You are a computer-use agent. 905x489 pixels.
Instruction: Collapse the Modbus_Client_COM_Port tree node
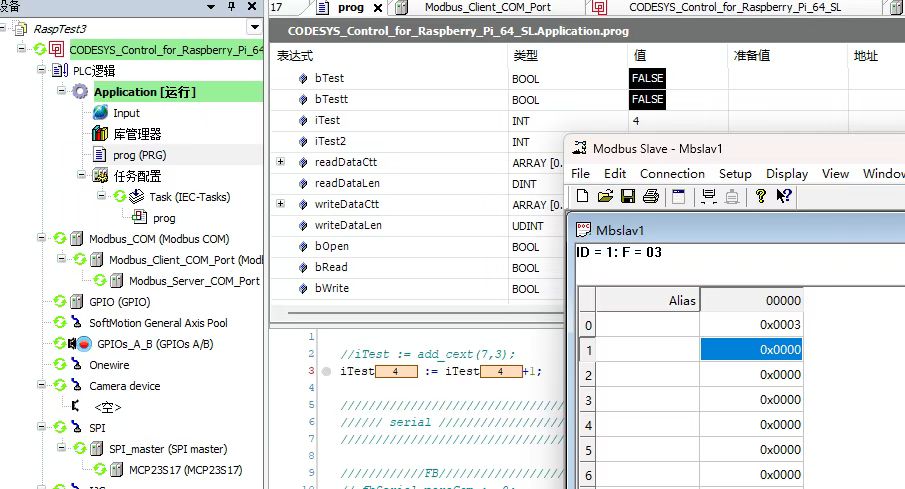[62, 259]
